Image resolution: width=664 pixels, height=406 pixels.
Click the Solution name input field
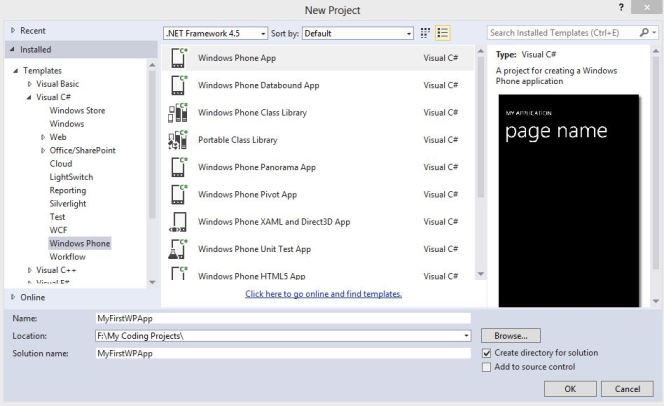(283, 354)
